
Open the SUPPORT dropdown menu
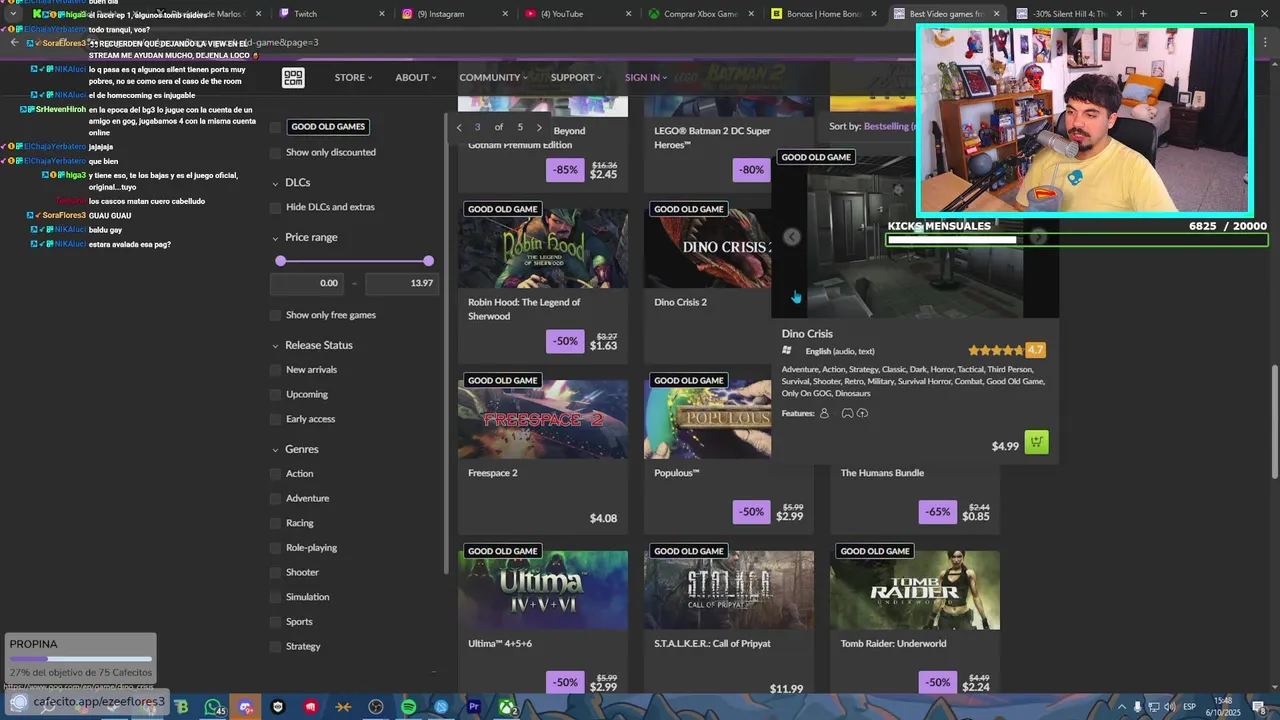click(x=576, y=77)
